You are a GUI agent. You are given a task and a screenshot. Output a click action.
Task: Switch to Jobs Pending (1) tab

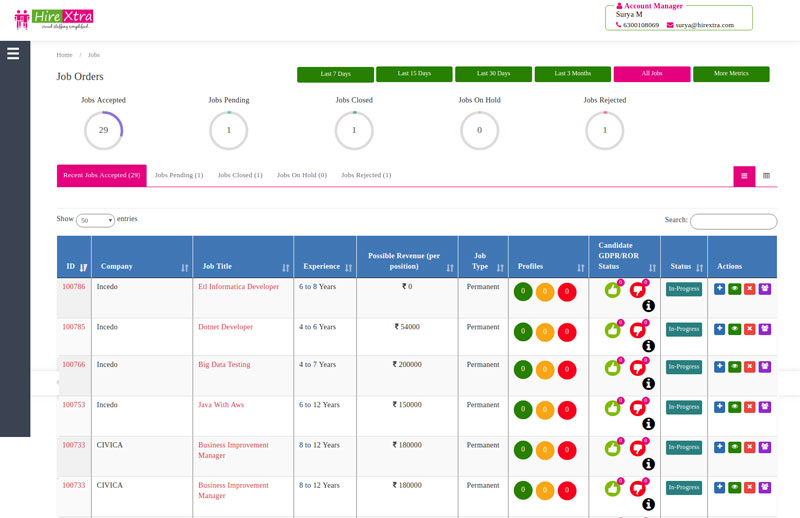pos(179,176)
